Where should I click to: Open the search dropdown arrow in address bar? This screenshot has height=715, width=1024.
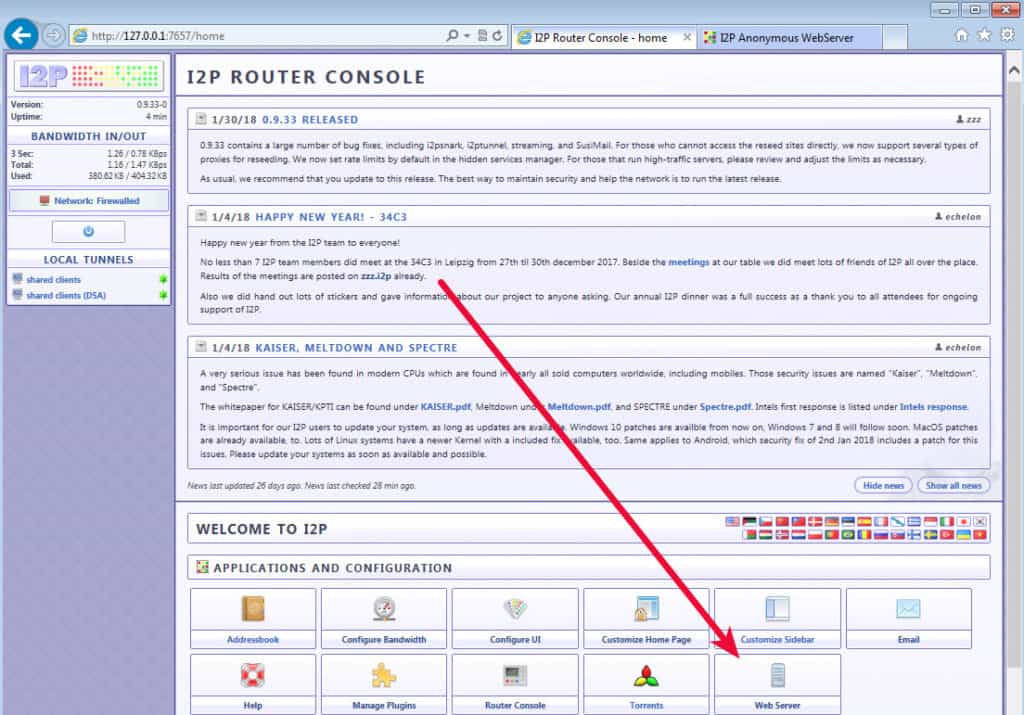467,36
